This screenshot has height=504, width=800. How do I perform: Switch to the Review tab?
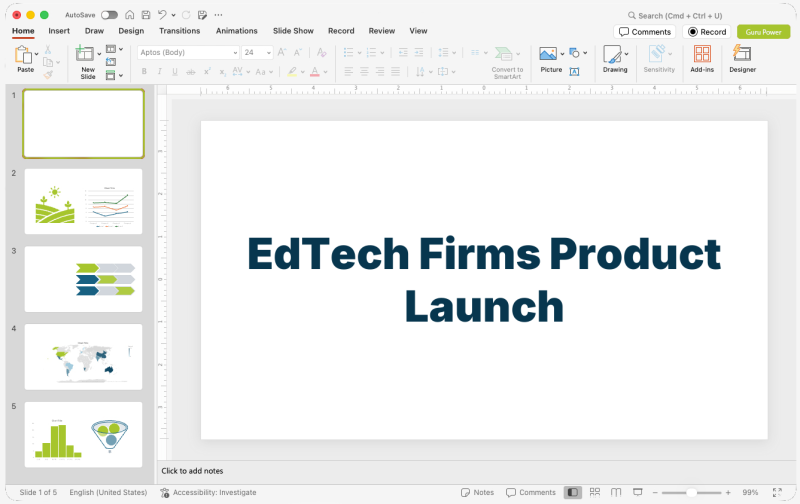tap(382, 31)
